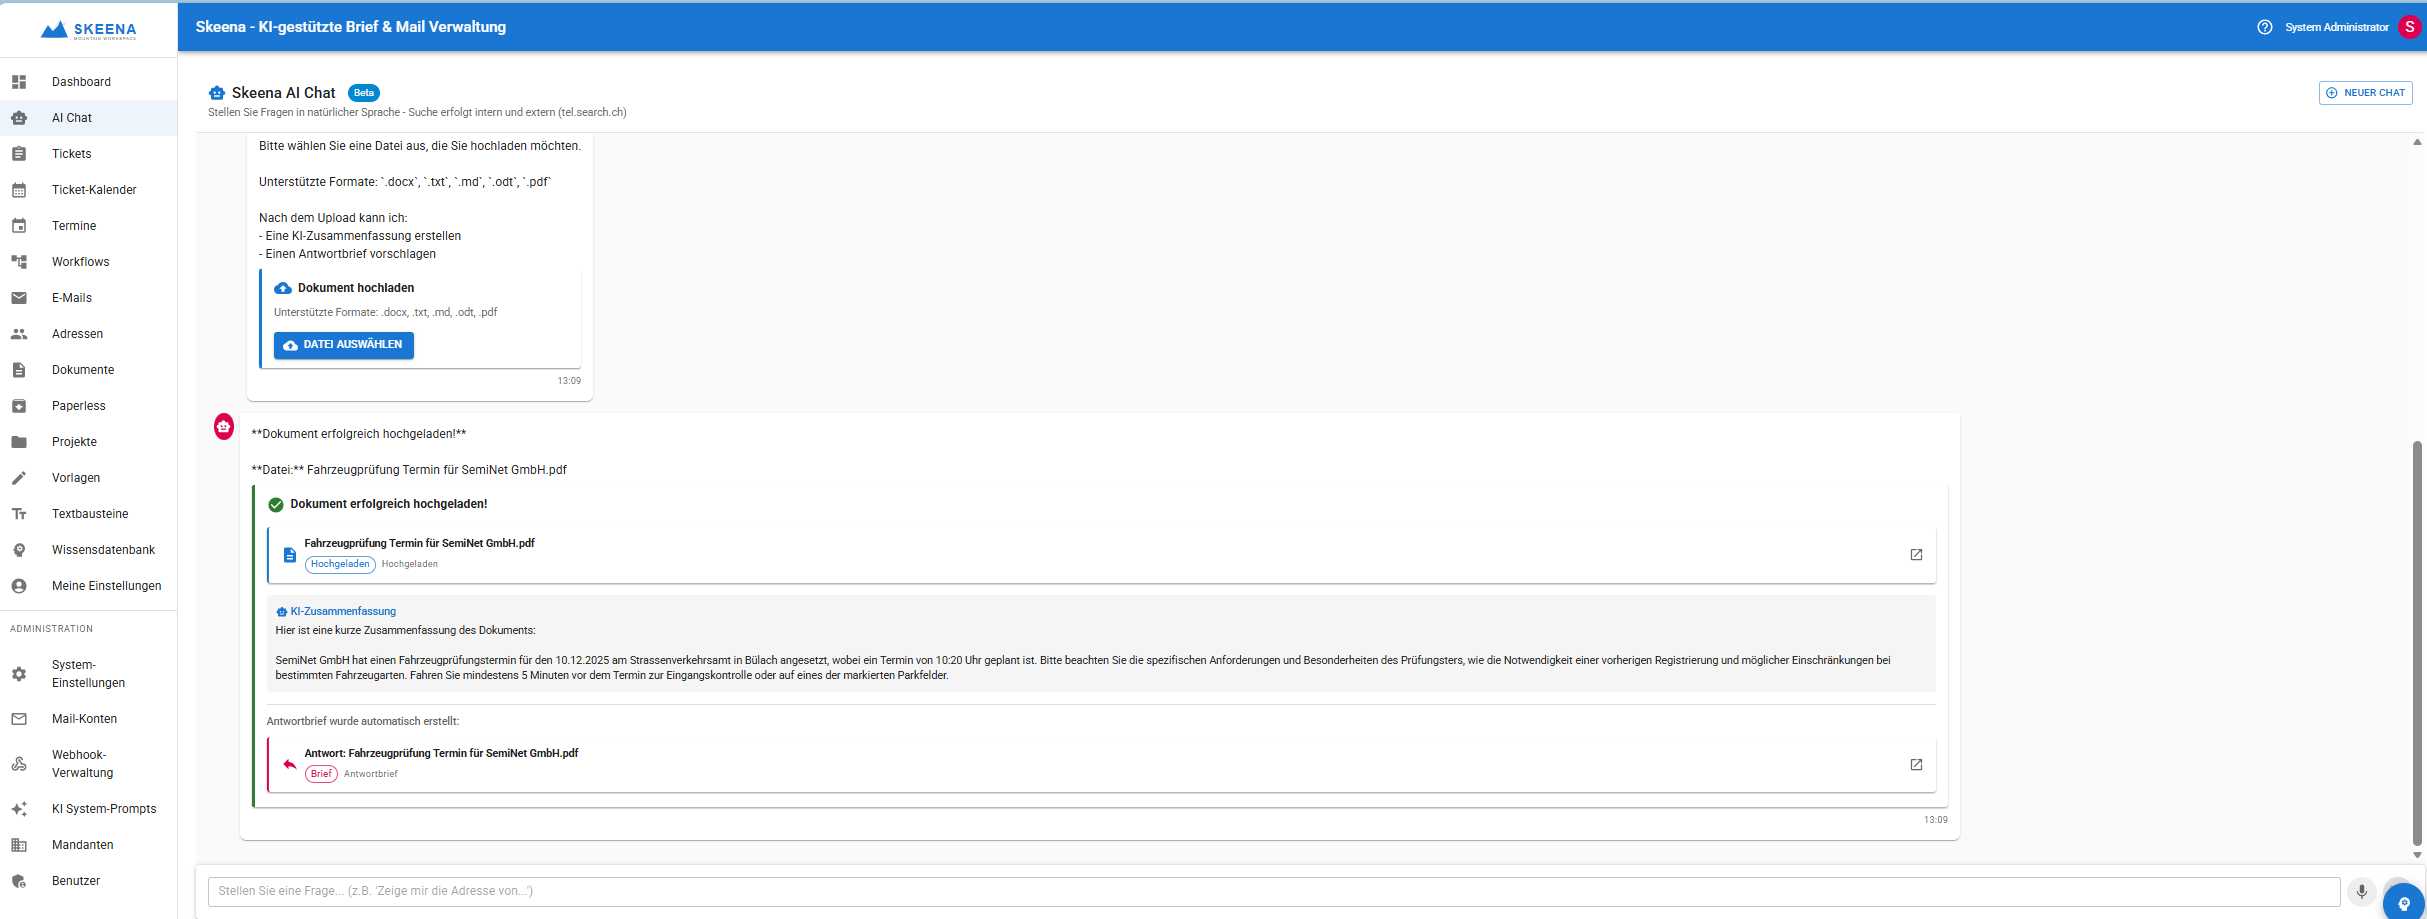Click the floating blue lightbulb button

(x=2404, y=903)
